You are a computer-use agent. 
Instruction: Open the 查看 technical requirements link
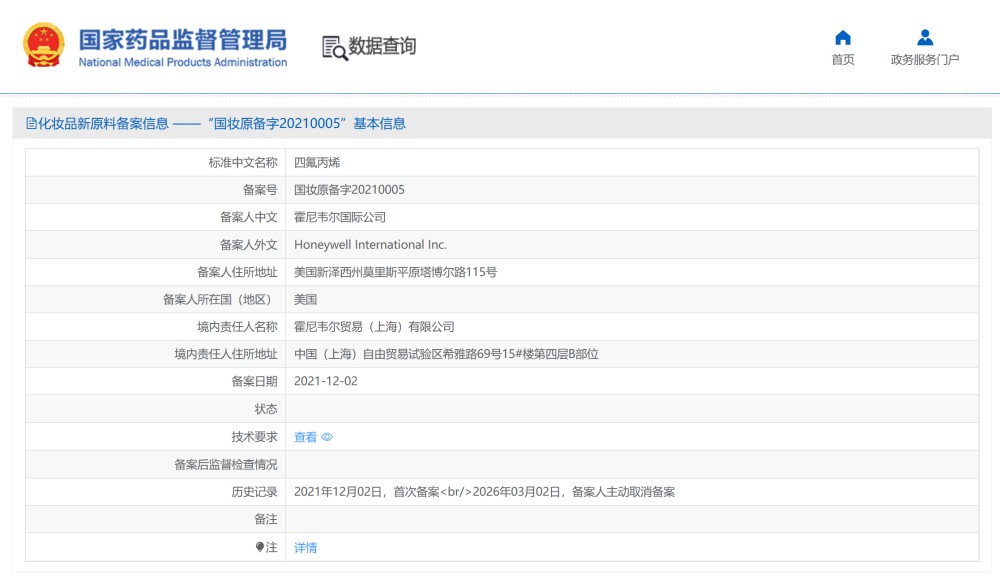(305, 436)
